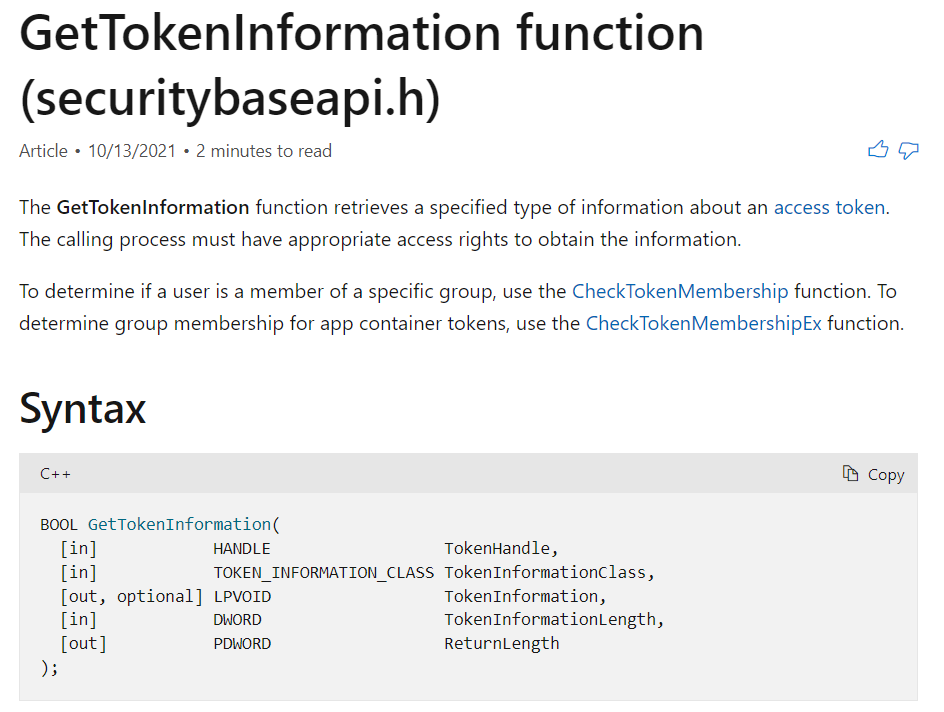This screenshot has height=712, width=944.
Task: Click the LPVOID type in code
Action: (241, 596)
